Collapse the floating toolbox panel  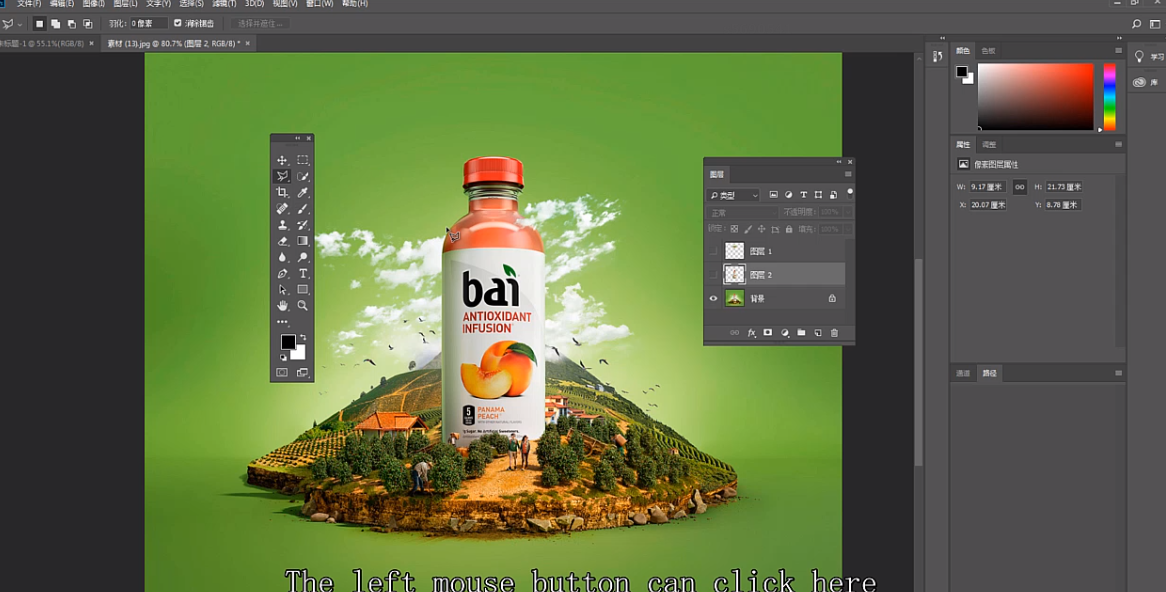tap(297, 138)
